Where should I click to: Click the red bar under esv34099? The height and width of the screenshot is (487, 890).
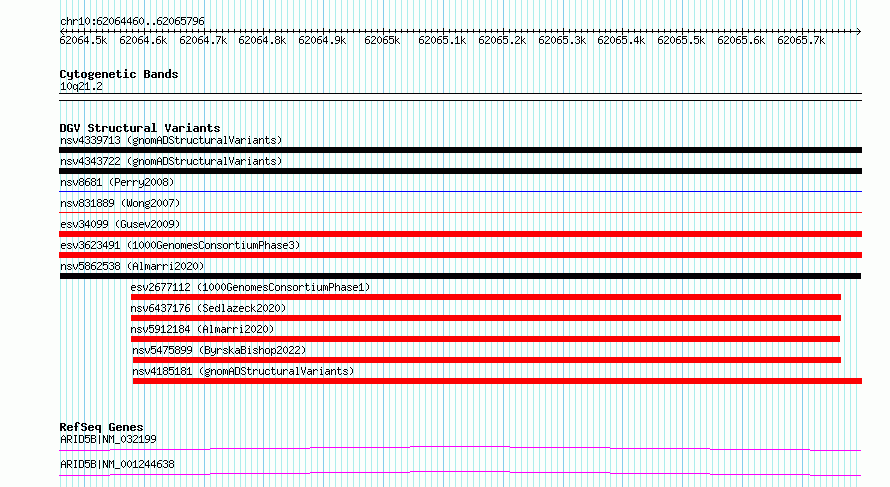point(460,234)
